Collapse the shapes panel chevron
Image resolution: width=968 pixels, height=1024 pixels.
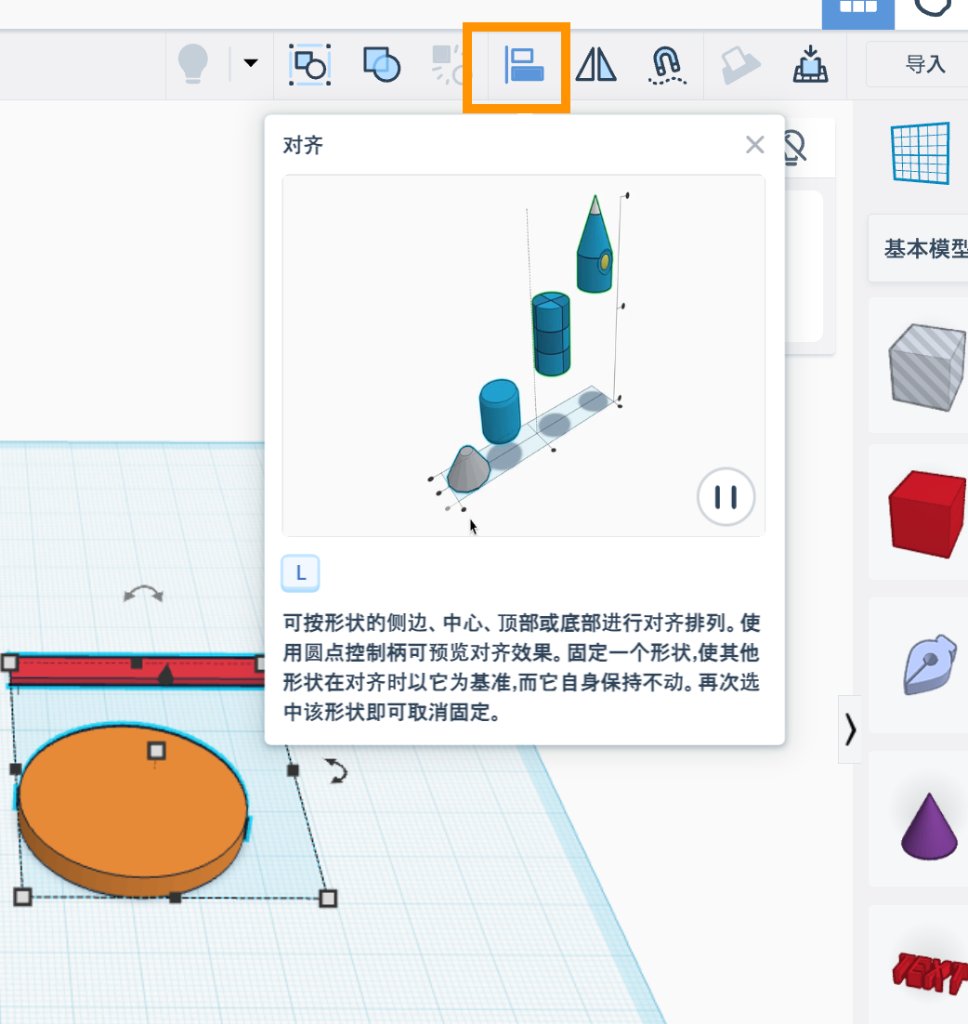tap(850, 729)
